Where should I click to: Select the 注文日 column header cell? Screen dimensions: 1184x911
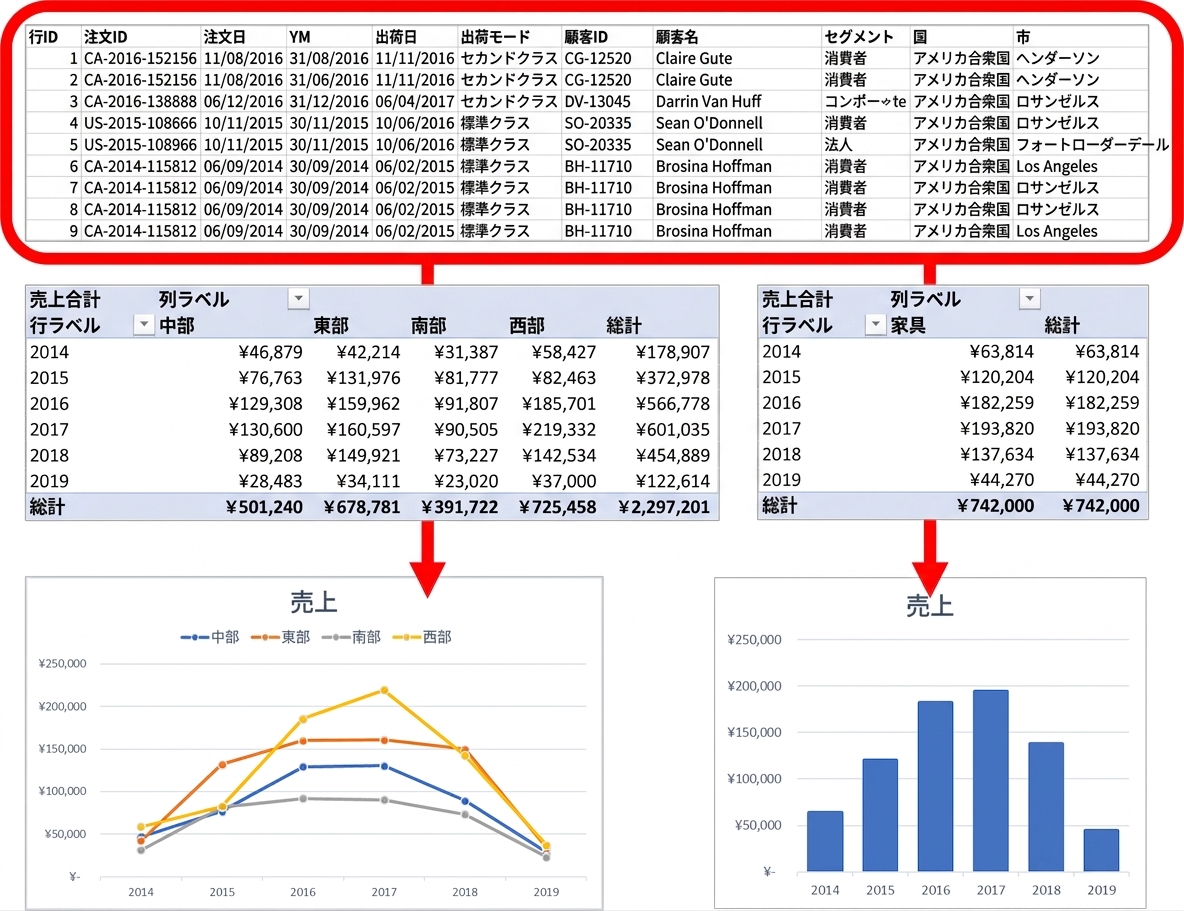[x=243, y=37]
